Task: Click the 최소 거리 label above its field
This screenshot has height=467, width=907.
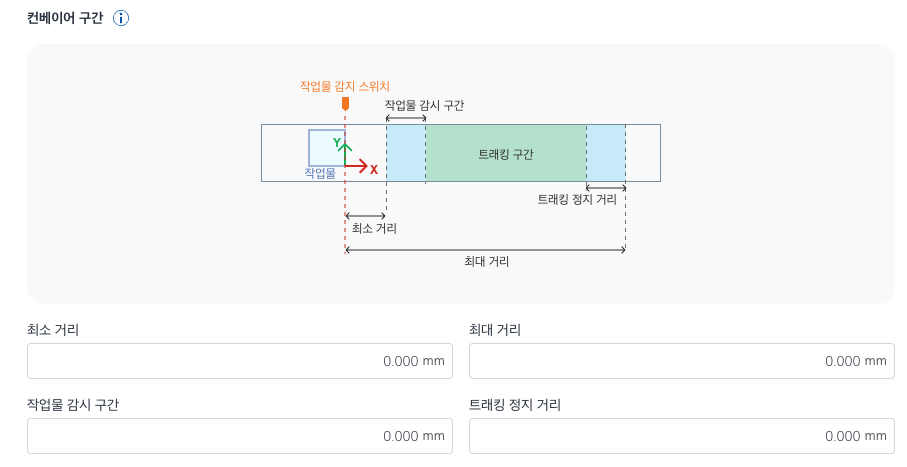Action: click(x=53, y=330)
